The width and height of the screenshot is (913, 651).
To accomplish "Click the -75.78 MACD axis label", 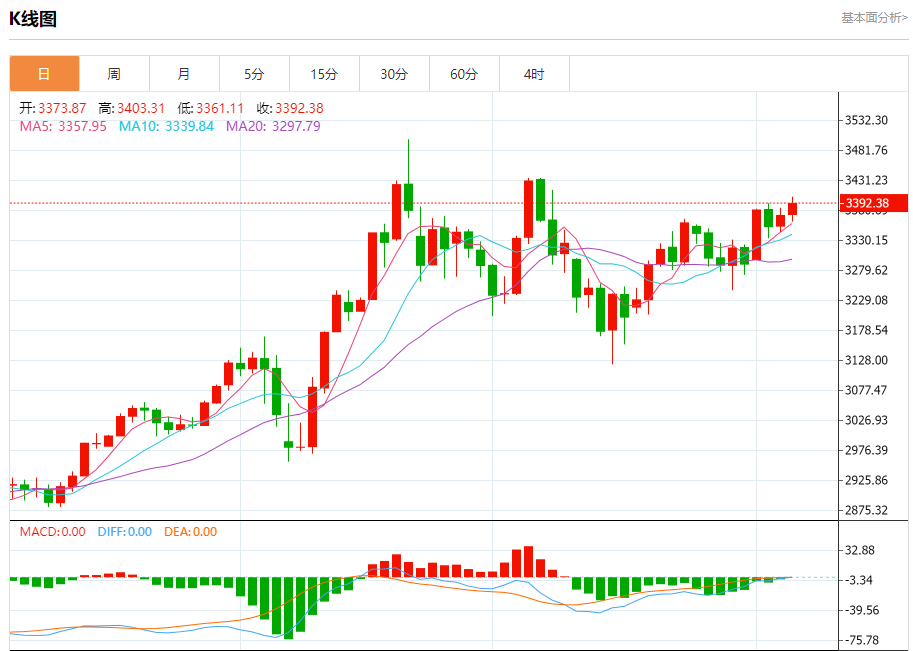I will coord(862,641).
